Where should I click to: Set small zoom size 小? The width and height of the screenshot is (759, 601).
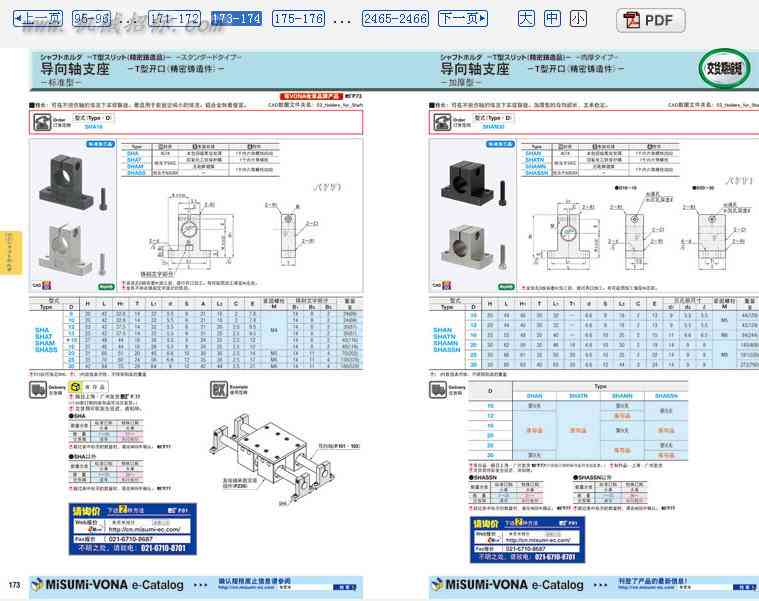[578, 18]
